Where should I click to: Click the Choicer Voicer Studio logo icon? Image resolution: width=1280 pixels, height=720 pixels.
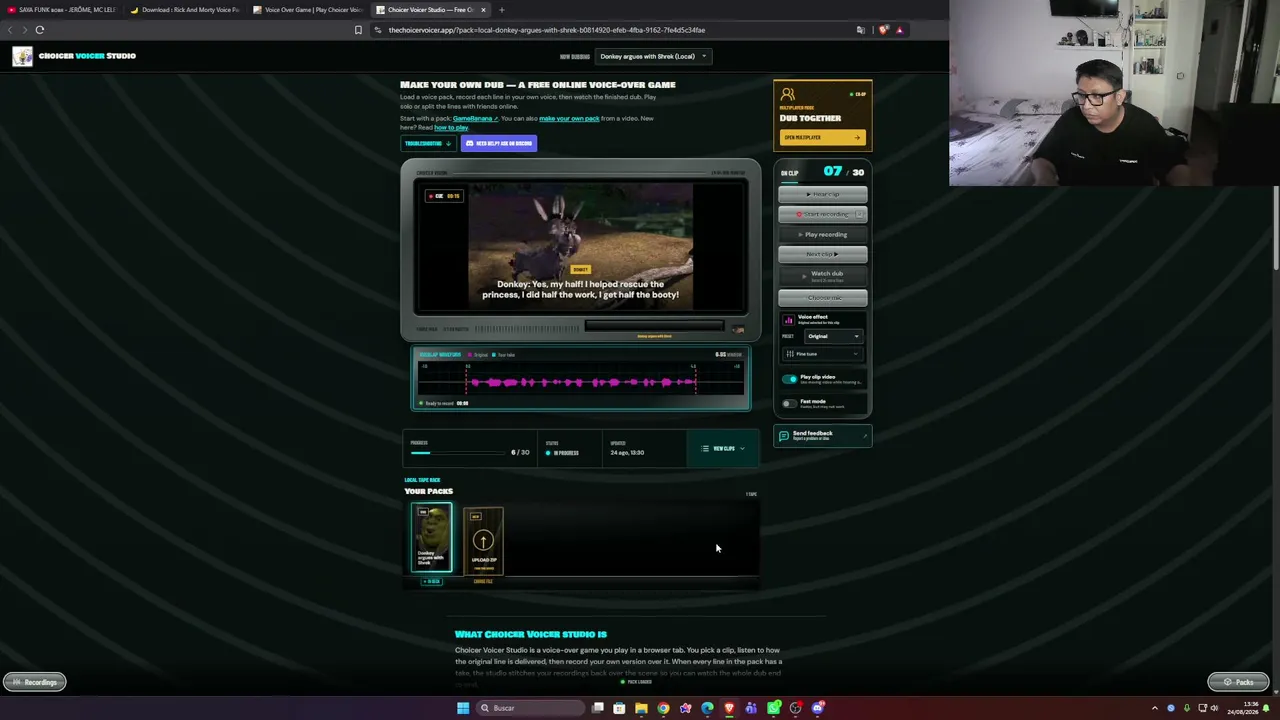[x=22, y=56]
